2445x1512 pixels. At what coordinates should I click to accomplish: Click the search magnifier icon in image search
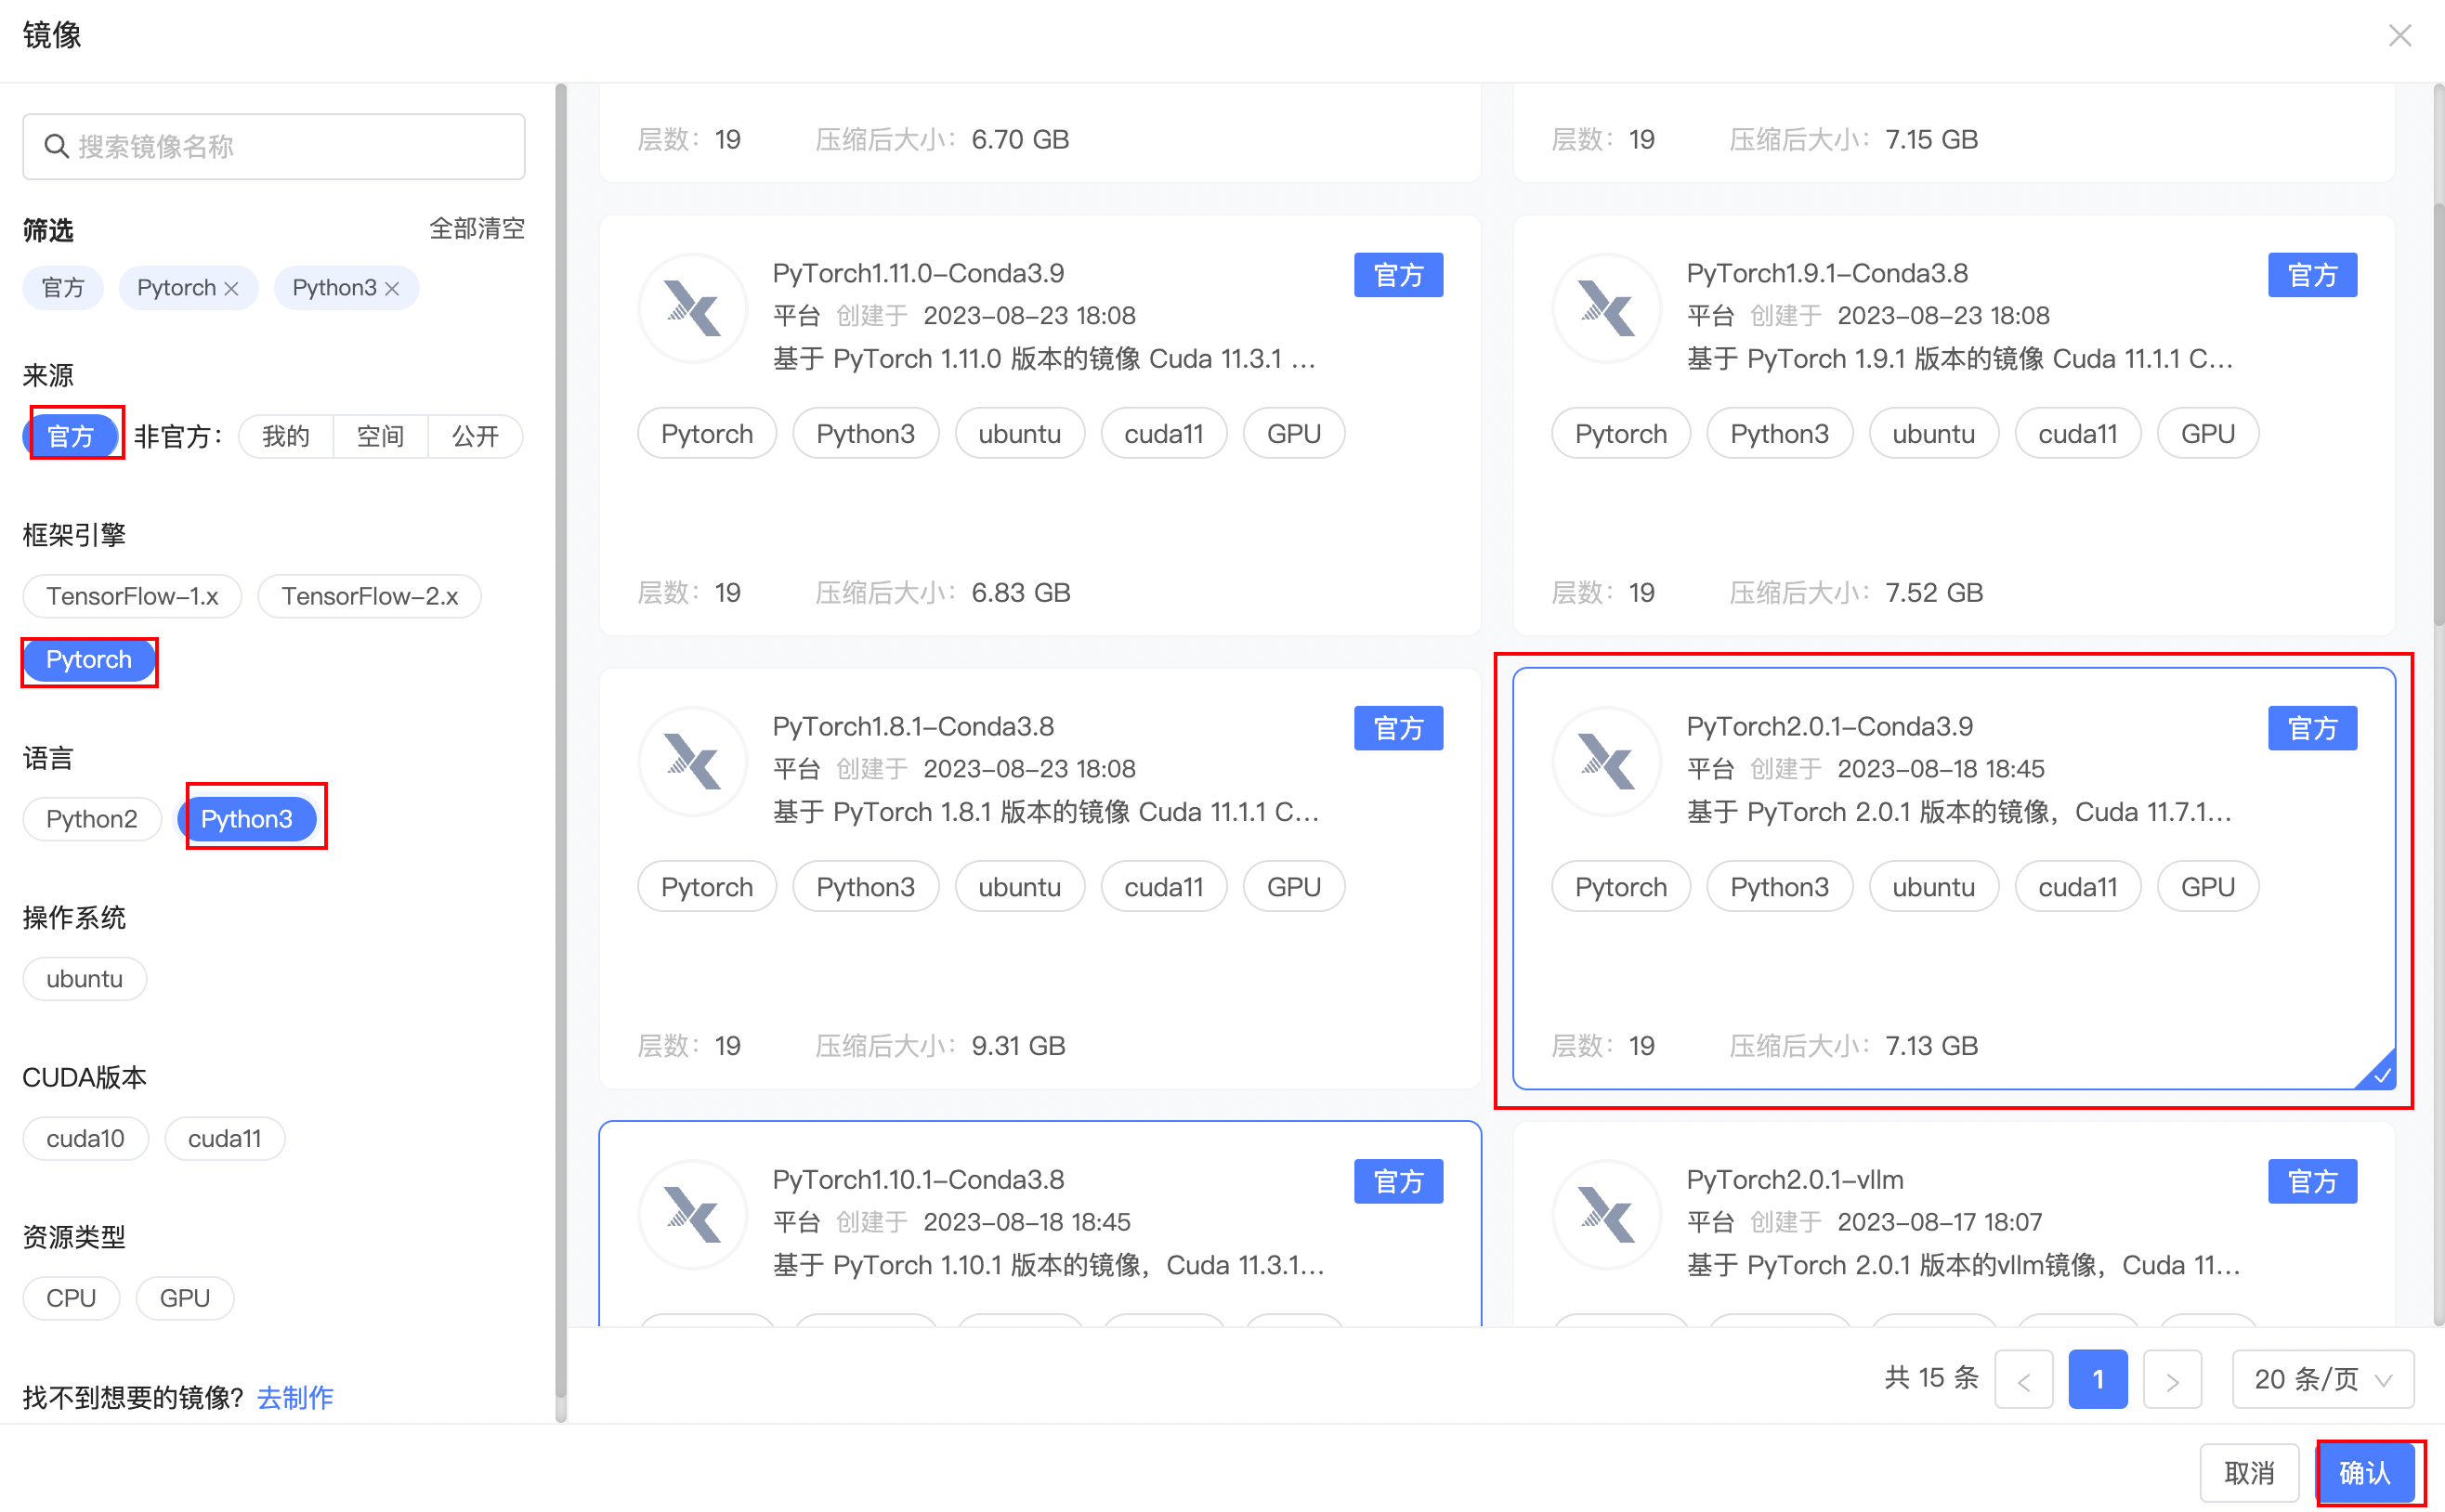click(x=57, y=147)
